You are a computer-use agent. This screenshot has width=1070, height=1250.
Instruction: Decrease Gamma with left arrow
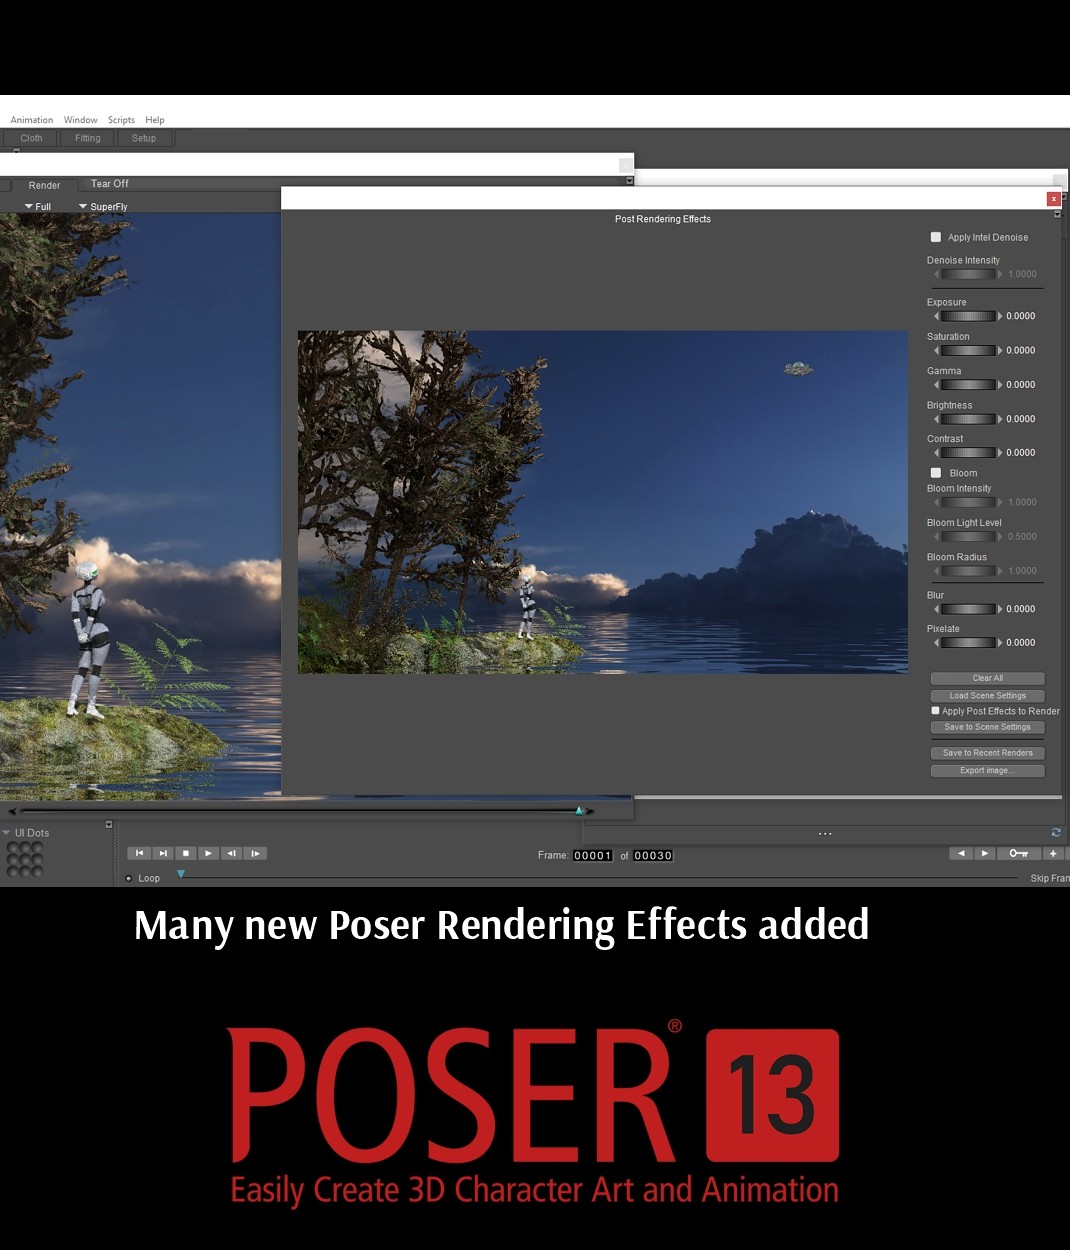[936, 385]
